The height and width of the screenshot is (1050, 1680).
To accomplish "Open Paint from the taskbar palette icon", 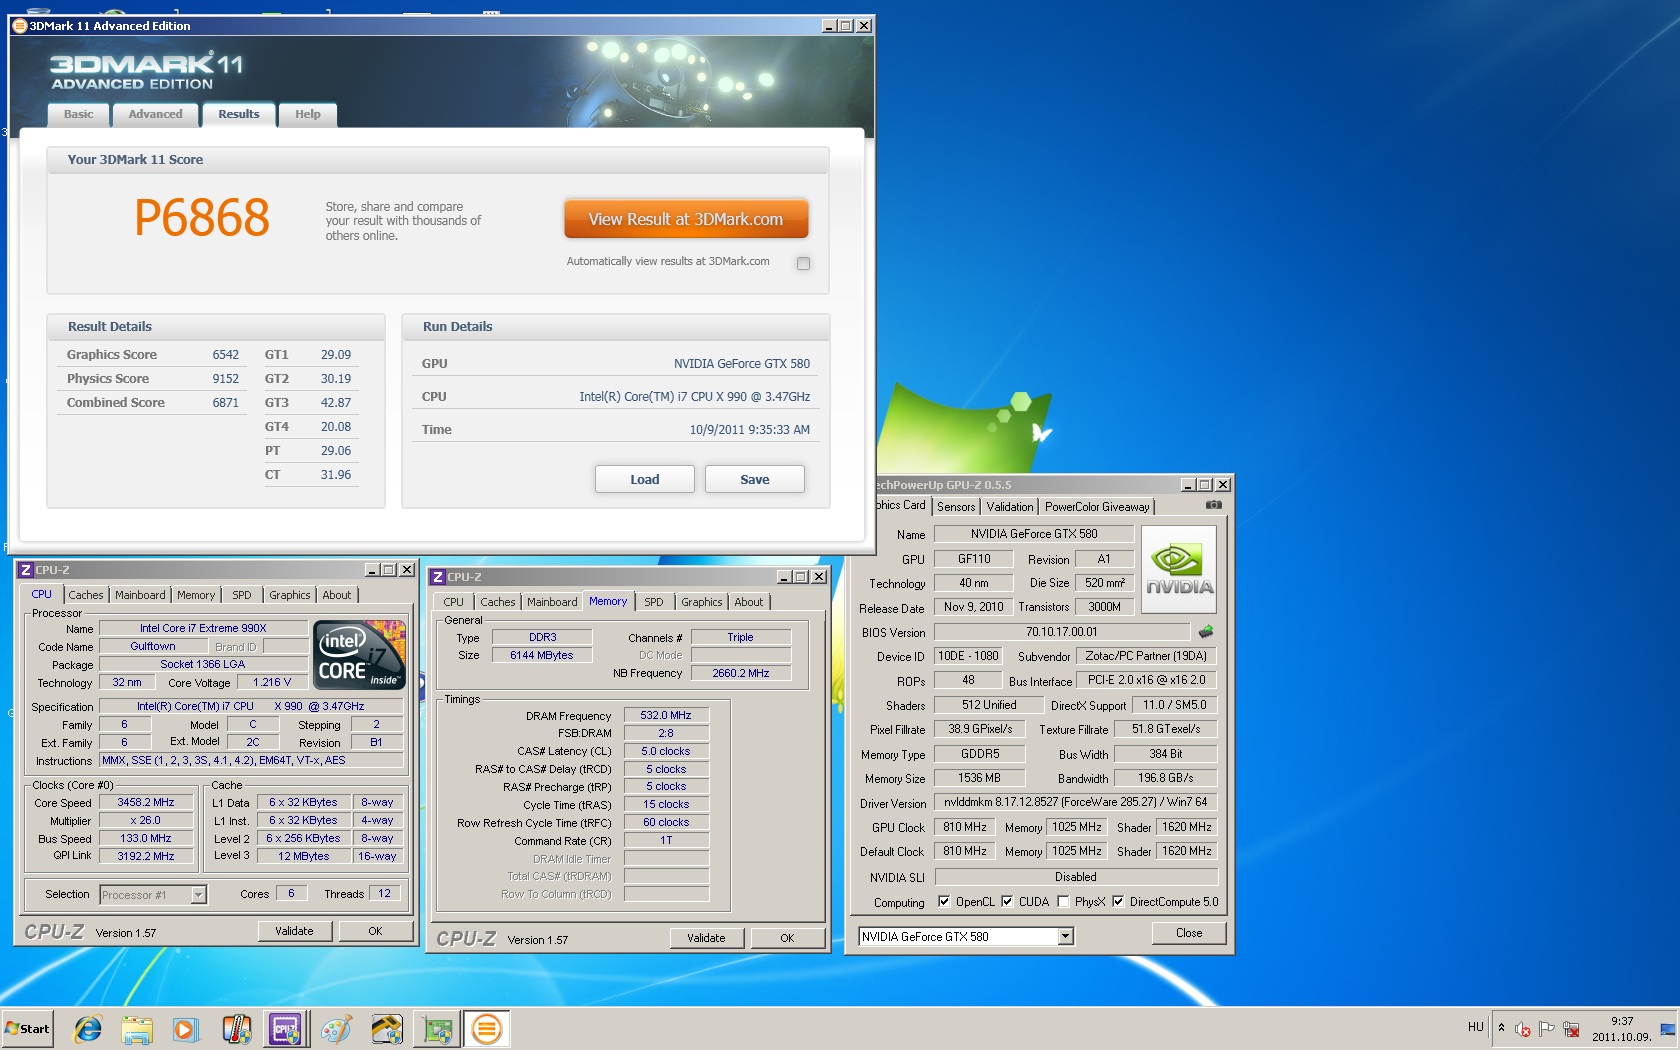I will point(336,1029).
